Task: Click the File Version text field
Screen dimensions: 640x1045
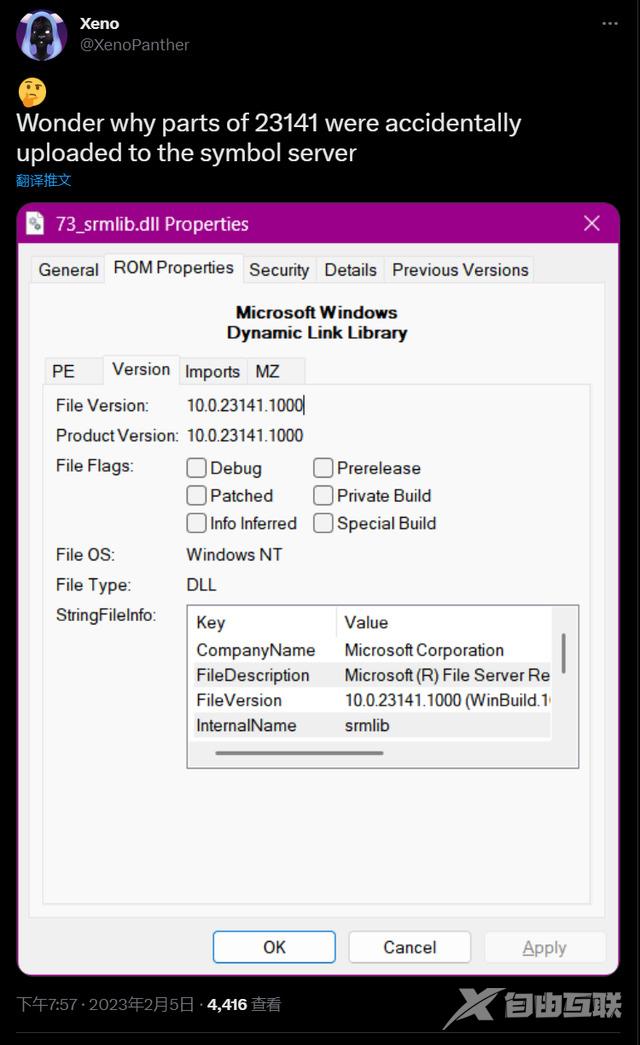Action: (245, 405)
